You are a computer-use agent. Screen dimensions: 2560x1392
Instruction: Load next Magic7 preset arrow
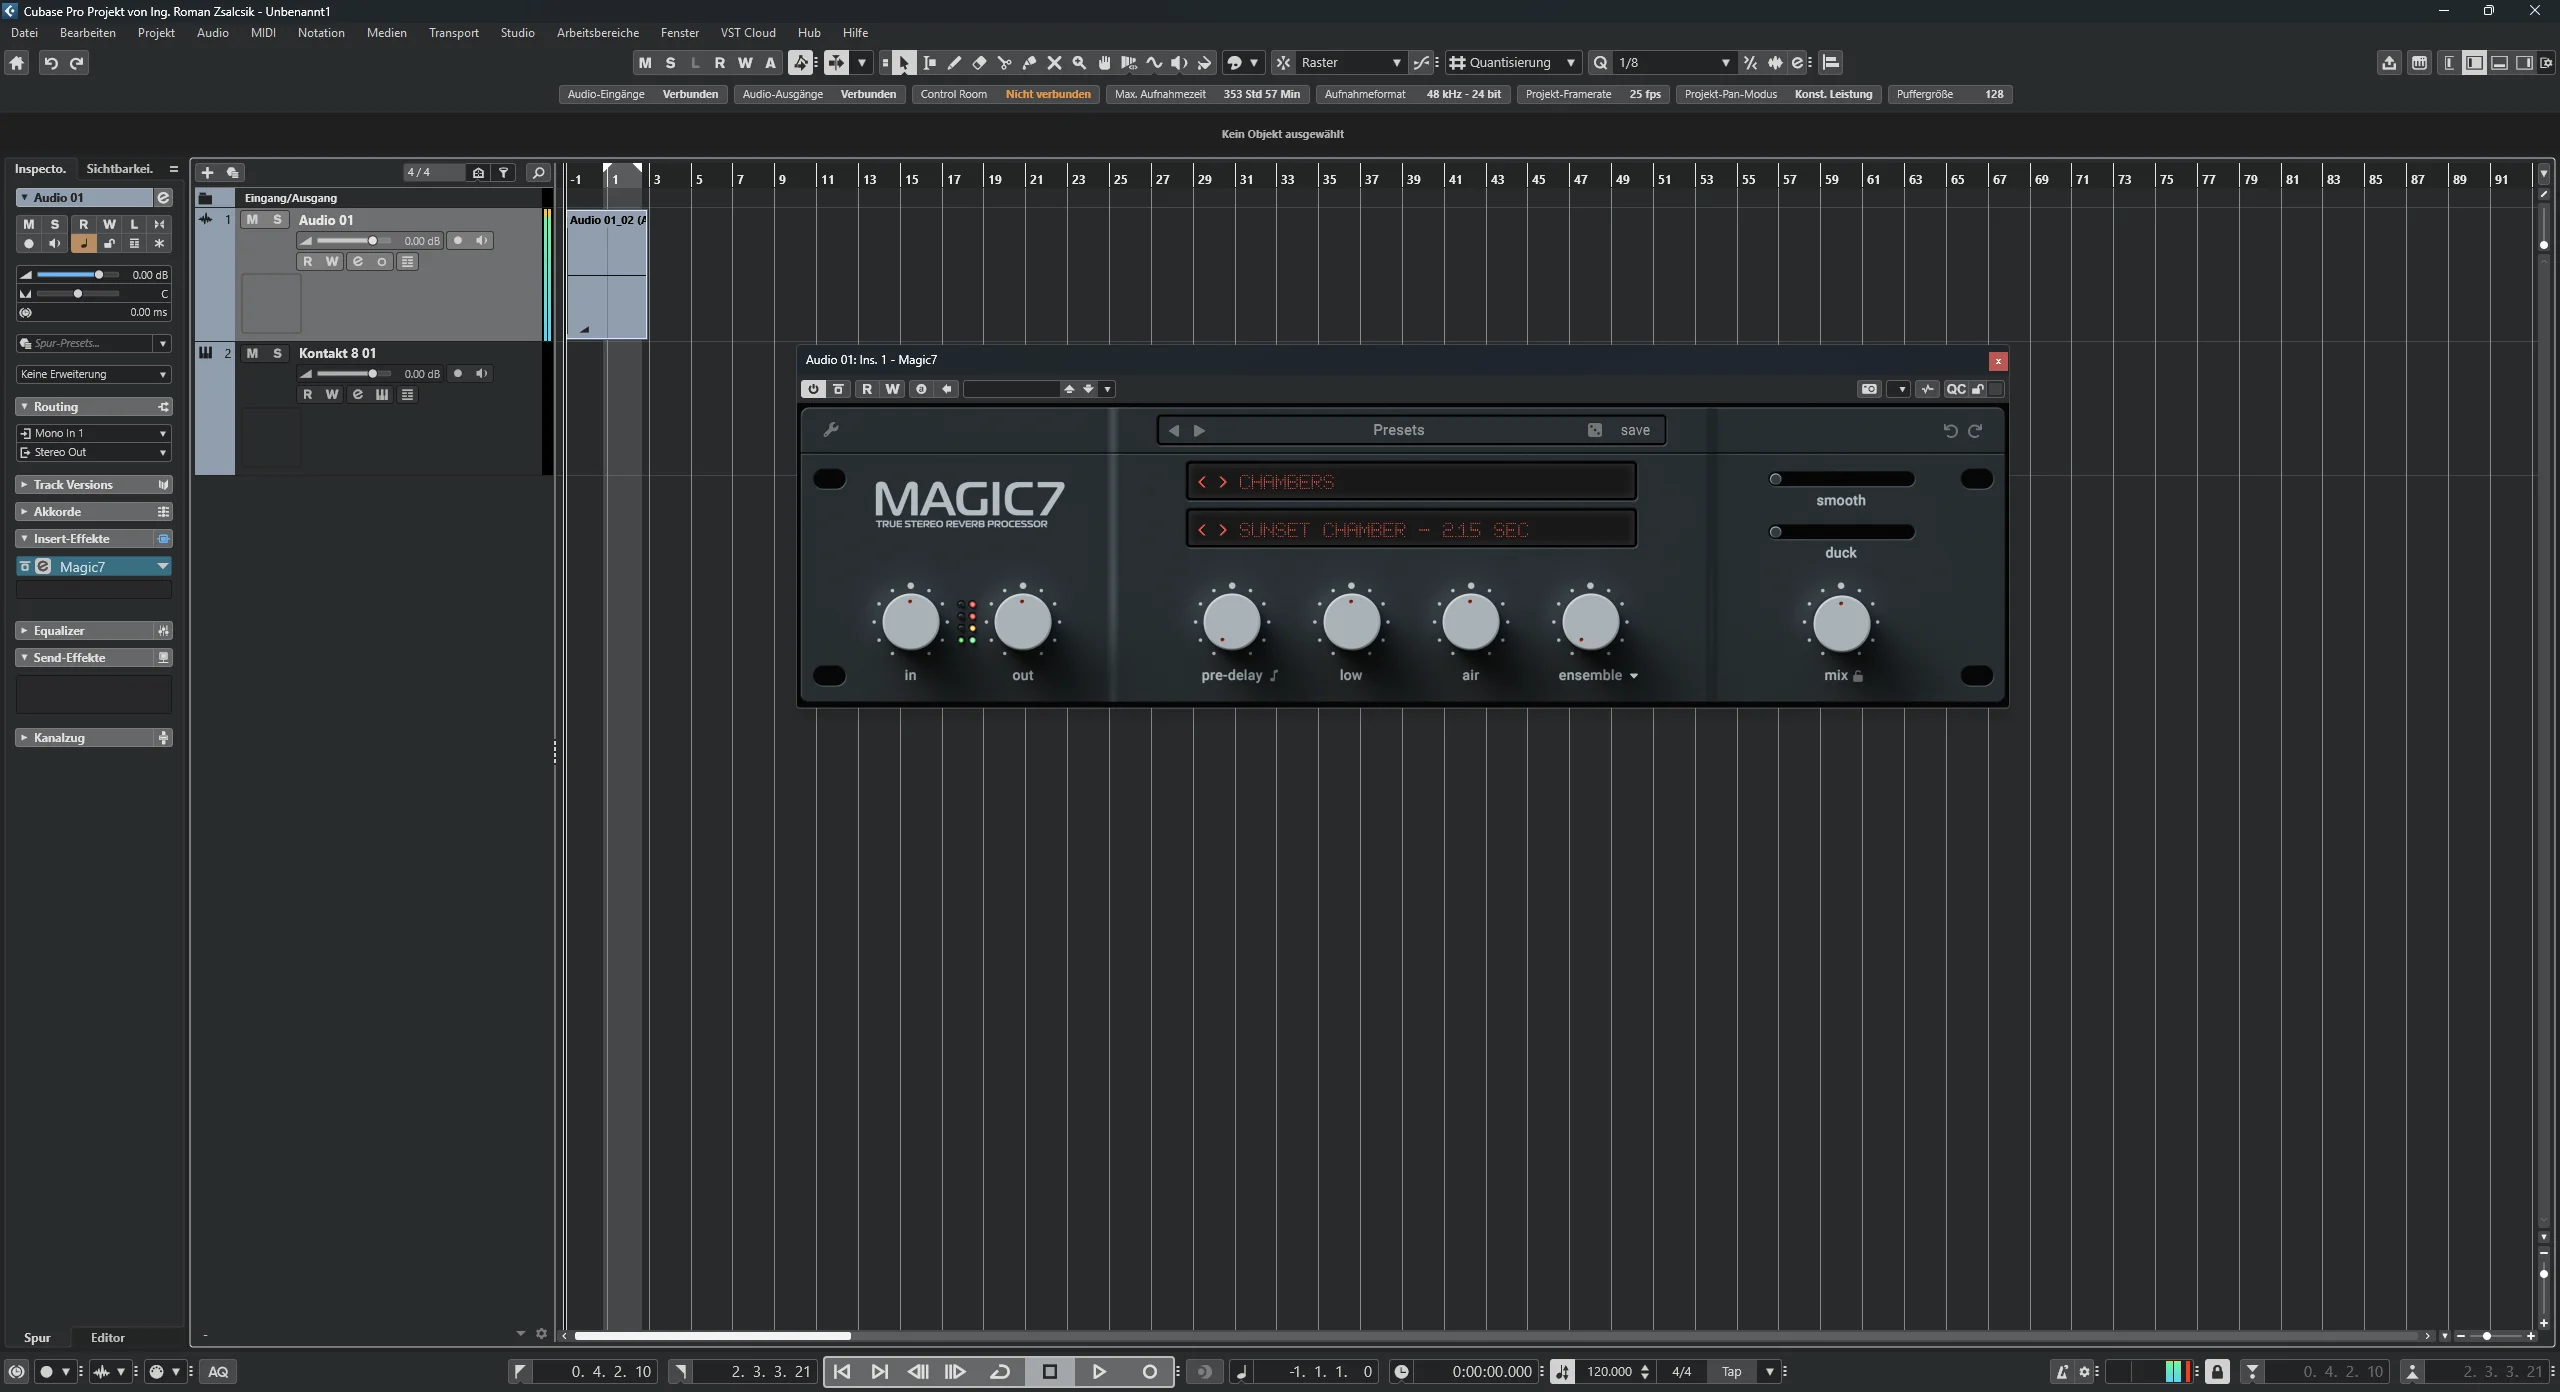click(x=1199, y=430)
